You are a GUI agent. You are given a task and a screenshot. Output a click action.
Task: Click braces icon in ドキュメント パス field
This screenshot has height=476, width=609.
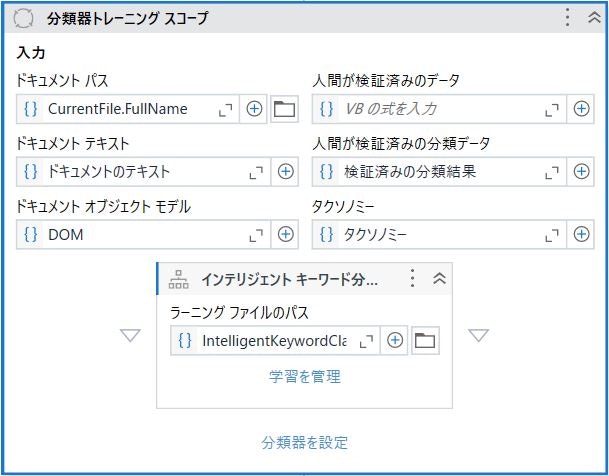[31, 109]
